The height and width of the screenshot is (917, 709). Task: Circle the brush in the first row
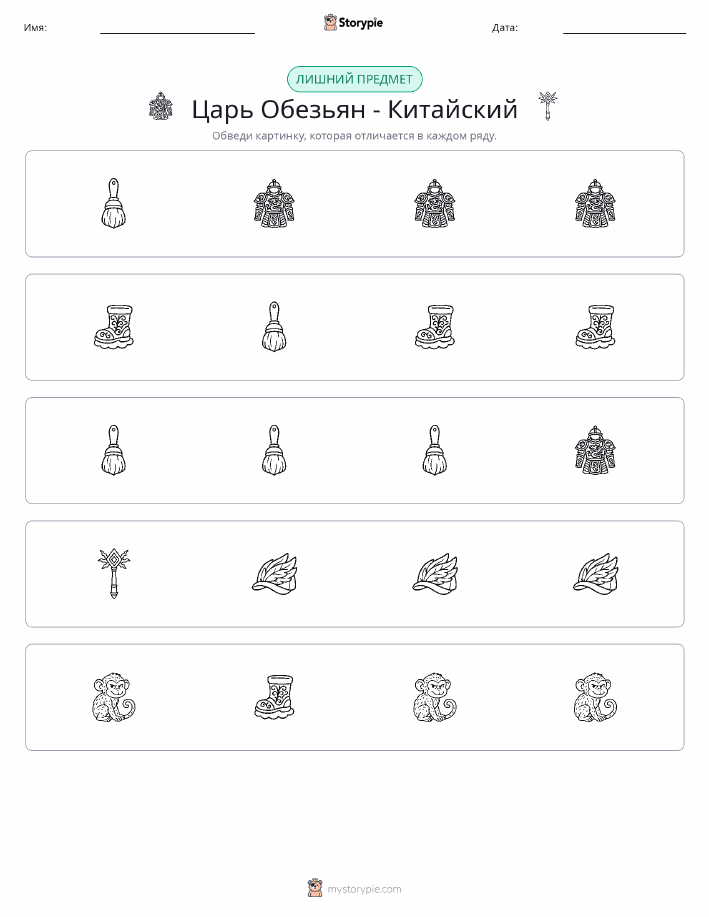(113, 203)
